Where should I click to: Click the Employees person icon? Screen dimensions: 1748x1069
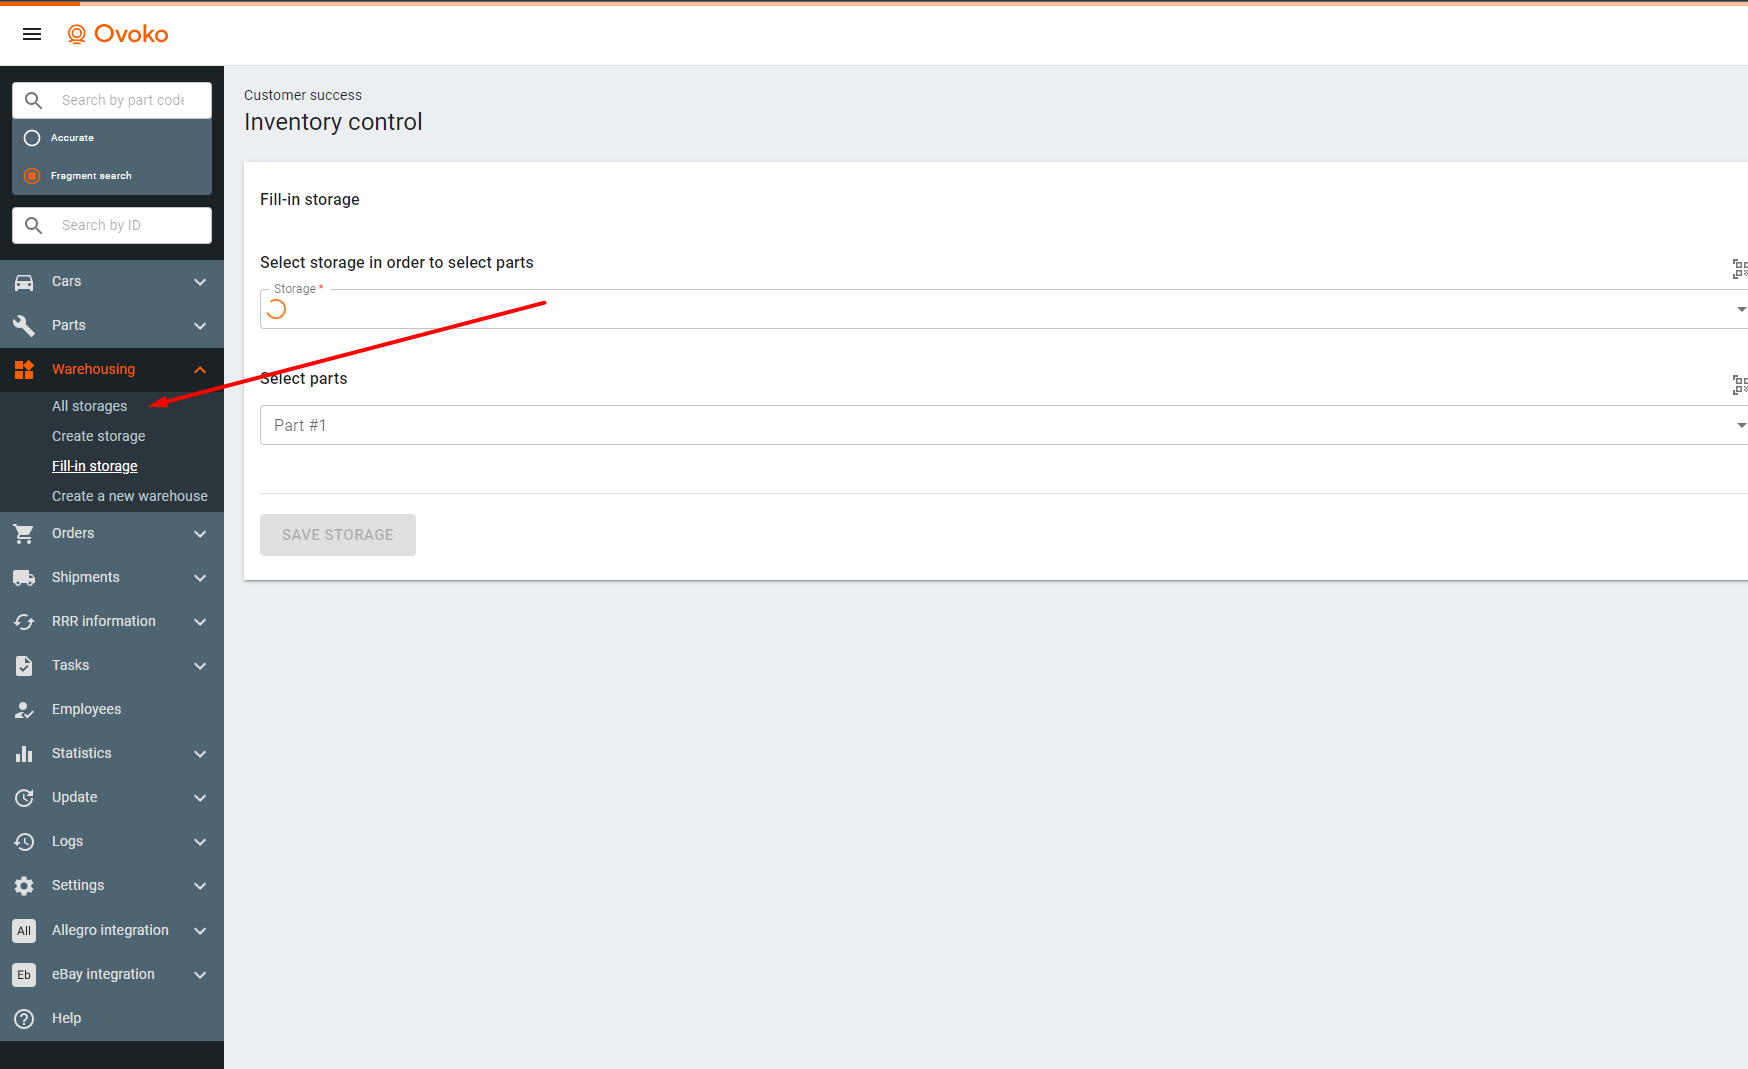[24, 710]
